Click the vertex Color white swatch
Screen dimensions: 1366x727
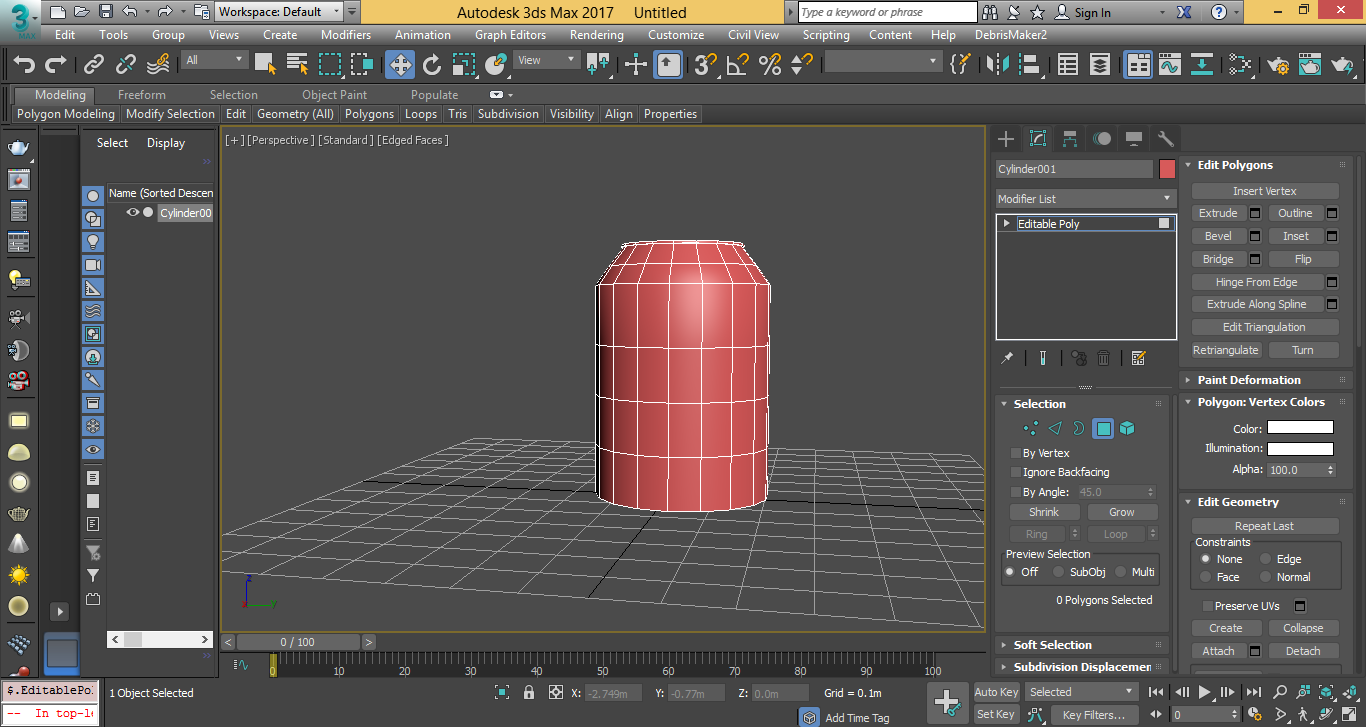[1300, 428]
